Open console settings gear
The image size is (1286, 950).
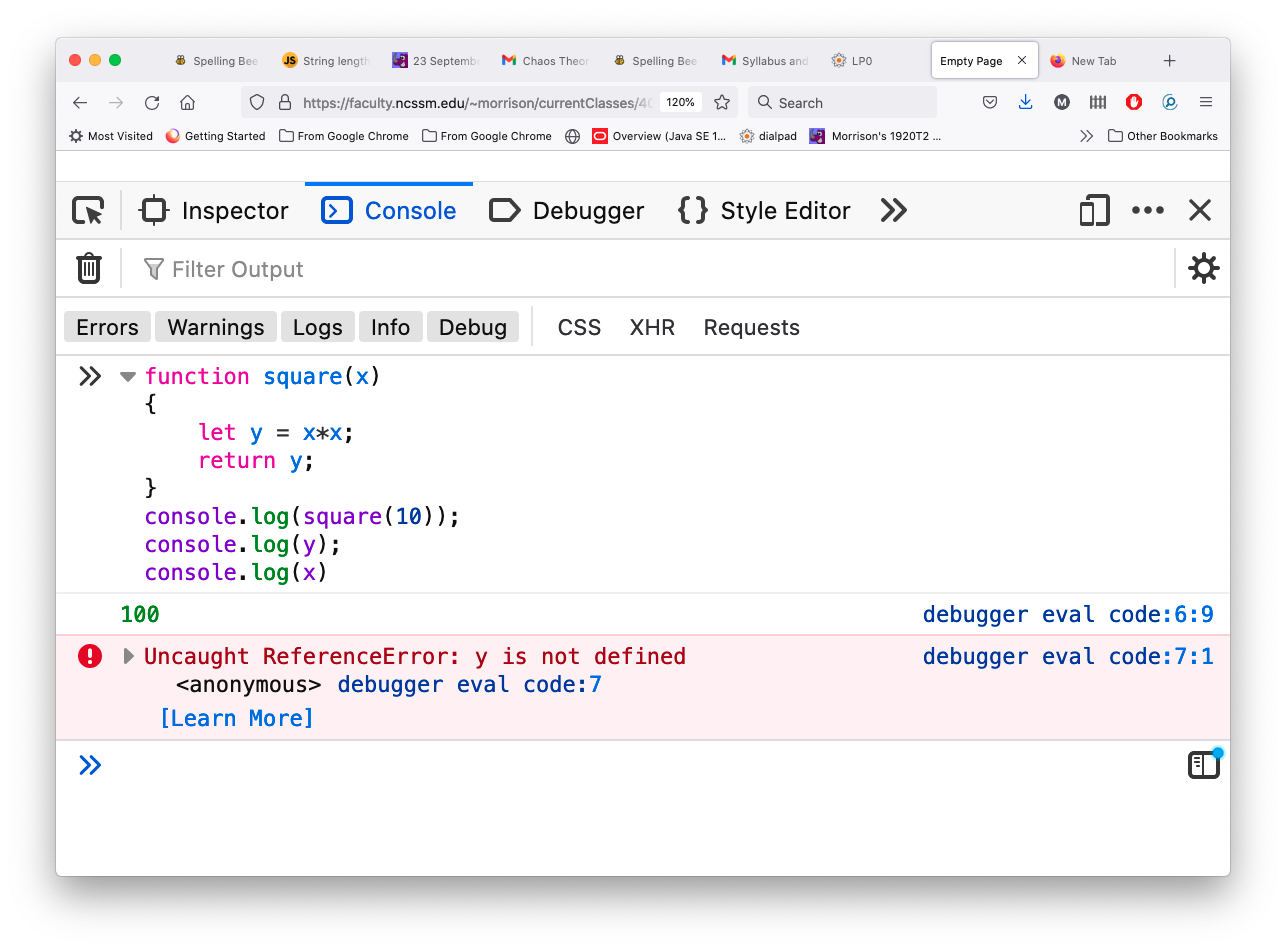(1203, 268)
